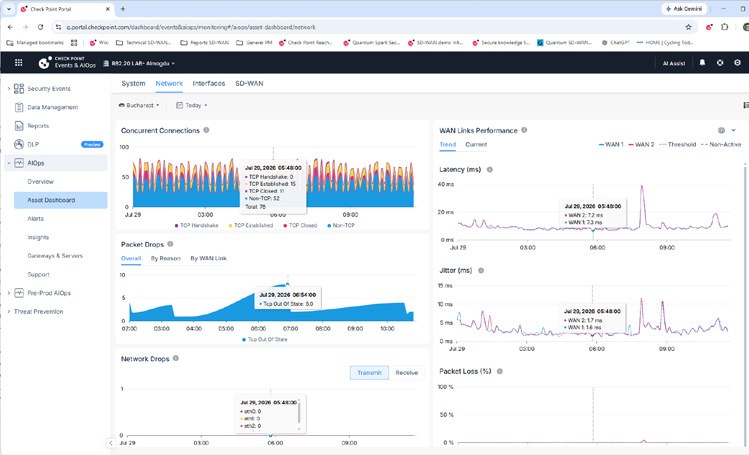Click the Security Events sidebar icon

point(19,88)
